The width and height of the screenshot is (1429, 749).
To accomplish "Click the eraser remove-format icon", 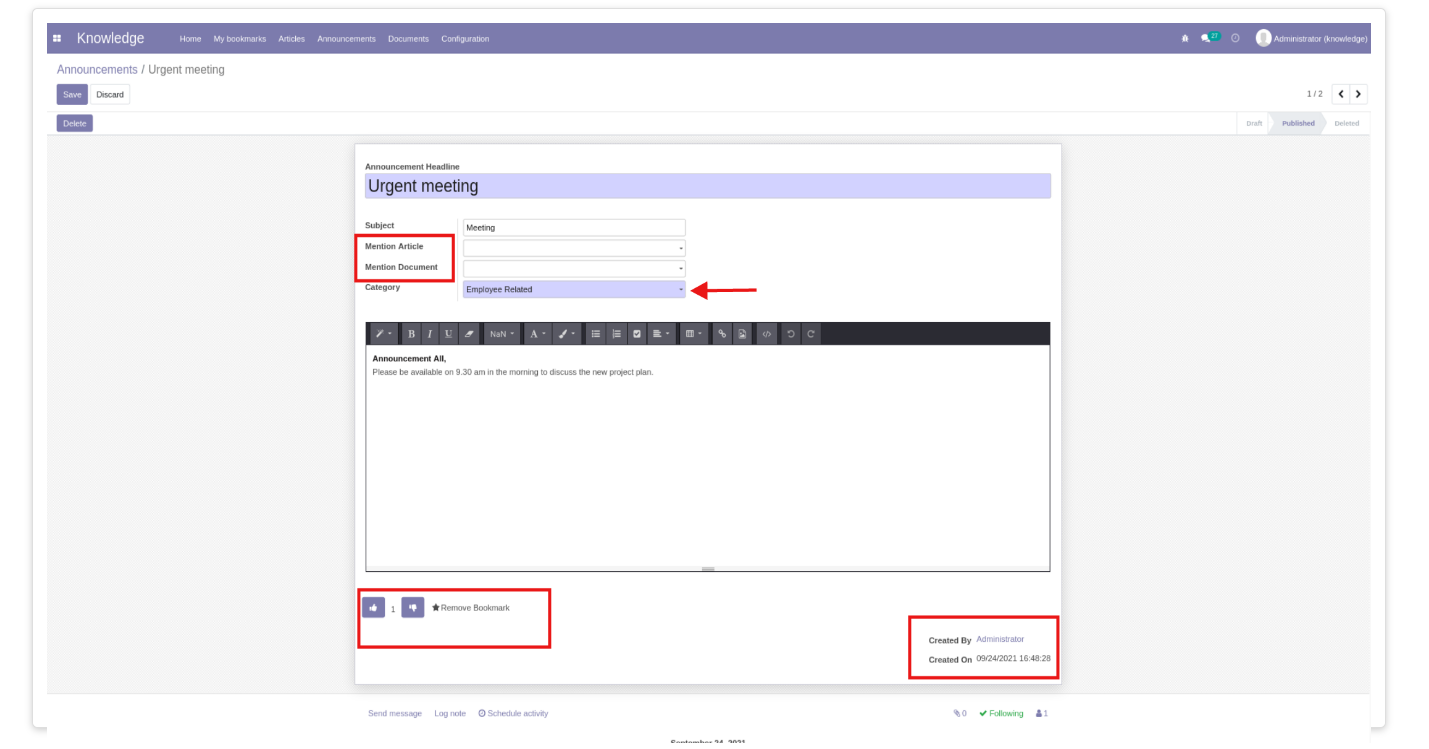I will pyautogui.click(x=468, y=334).
